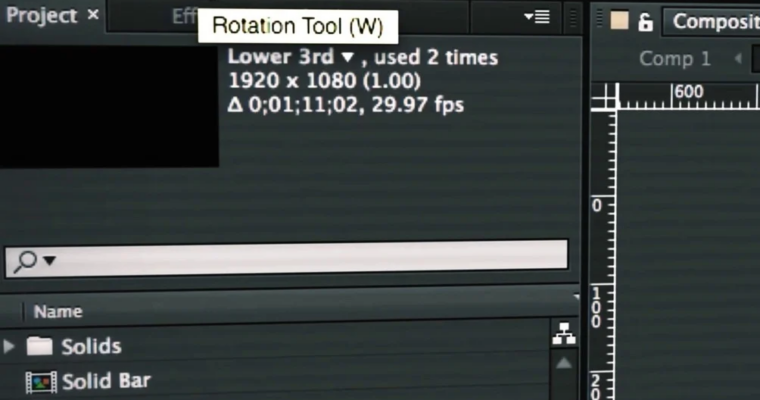The image size is (760, 400).
Task: Select the Solid Bar composition icon
Action: (x=41, y=382)
